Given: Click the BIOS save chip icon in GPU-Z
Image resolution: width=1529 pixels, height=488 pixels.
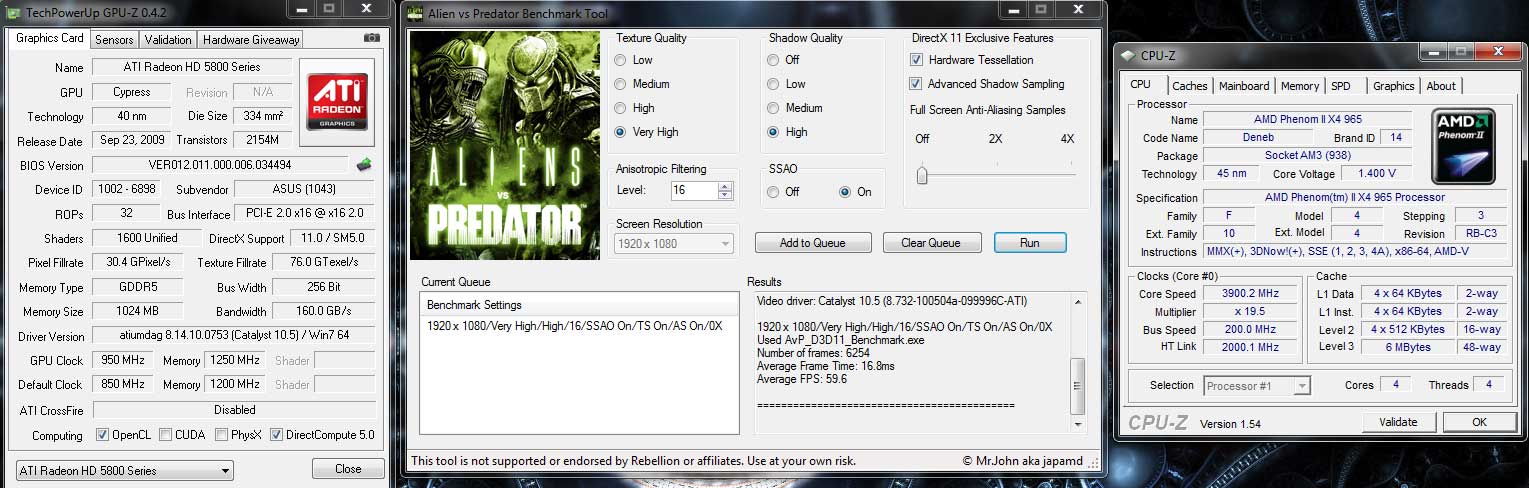Looking at the screenshot, I should [x=364, y=165].
